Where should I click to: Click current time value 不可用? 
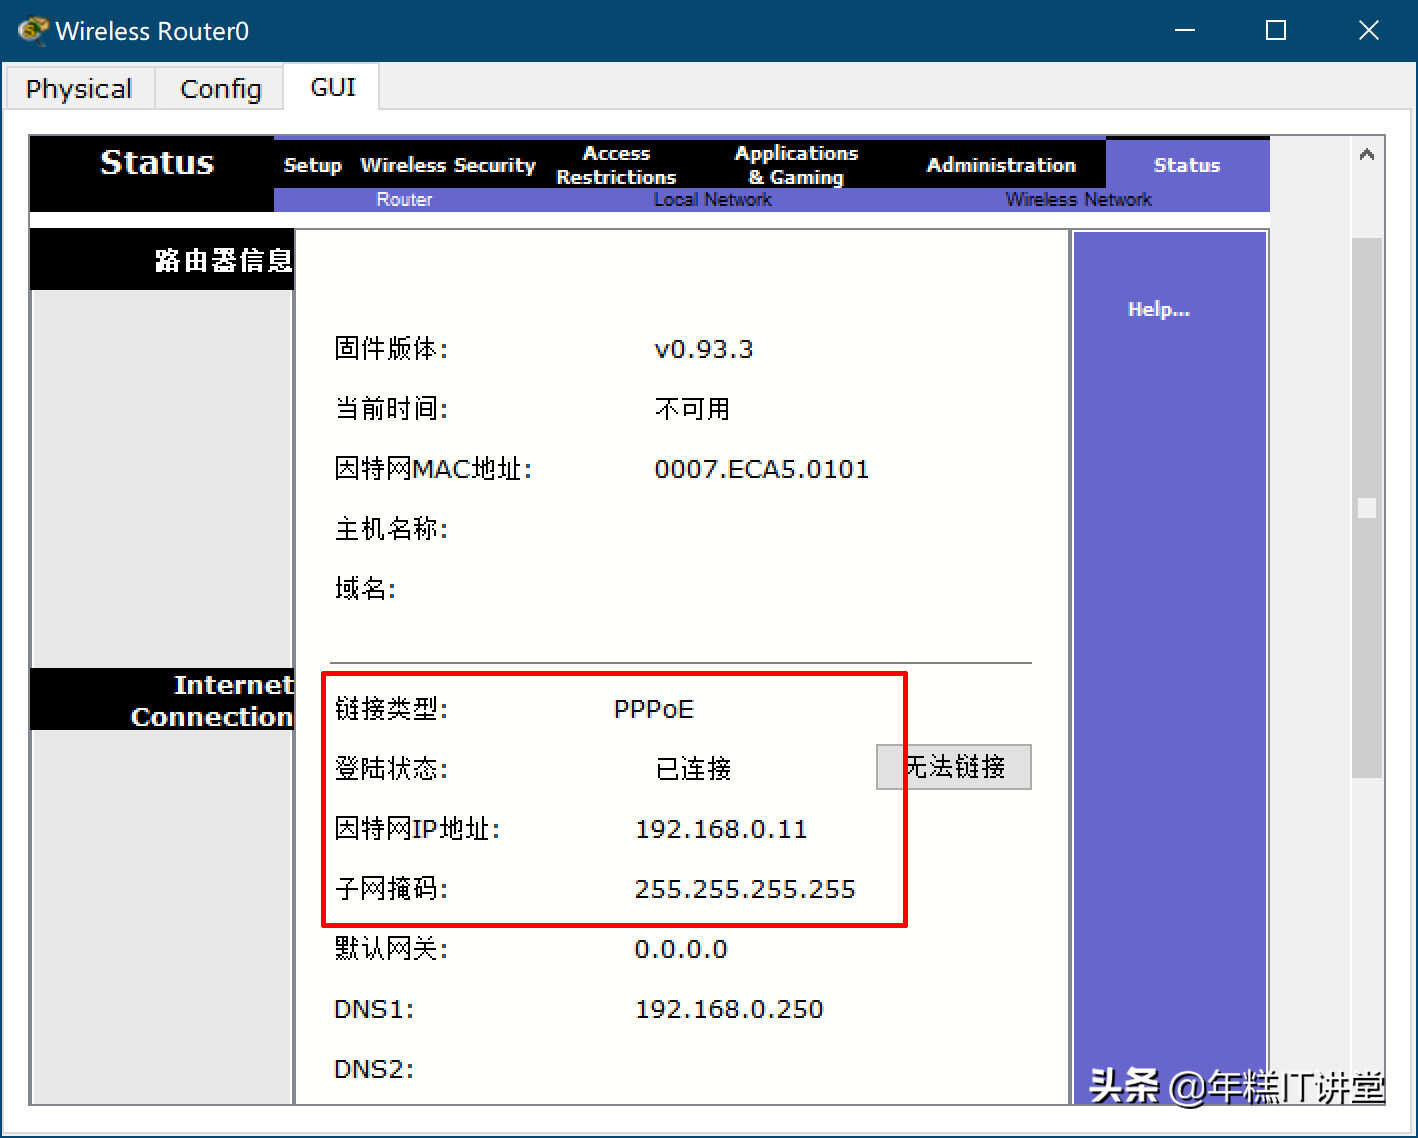tap(692, 408)
